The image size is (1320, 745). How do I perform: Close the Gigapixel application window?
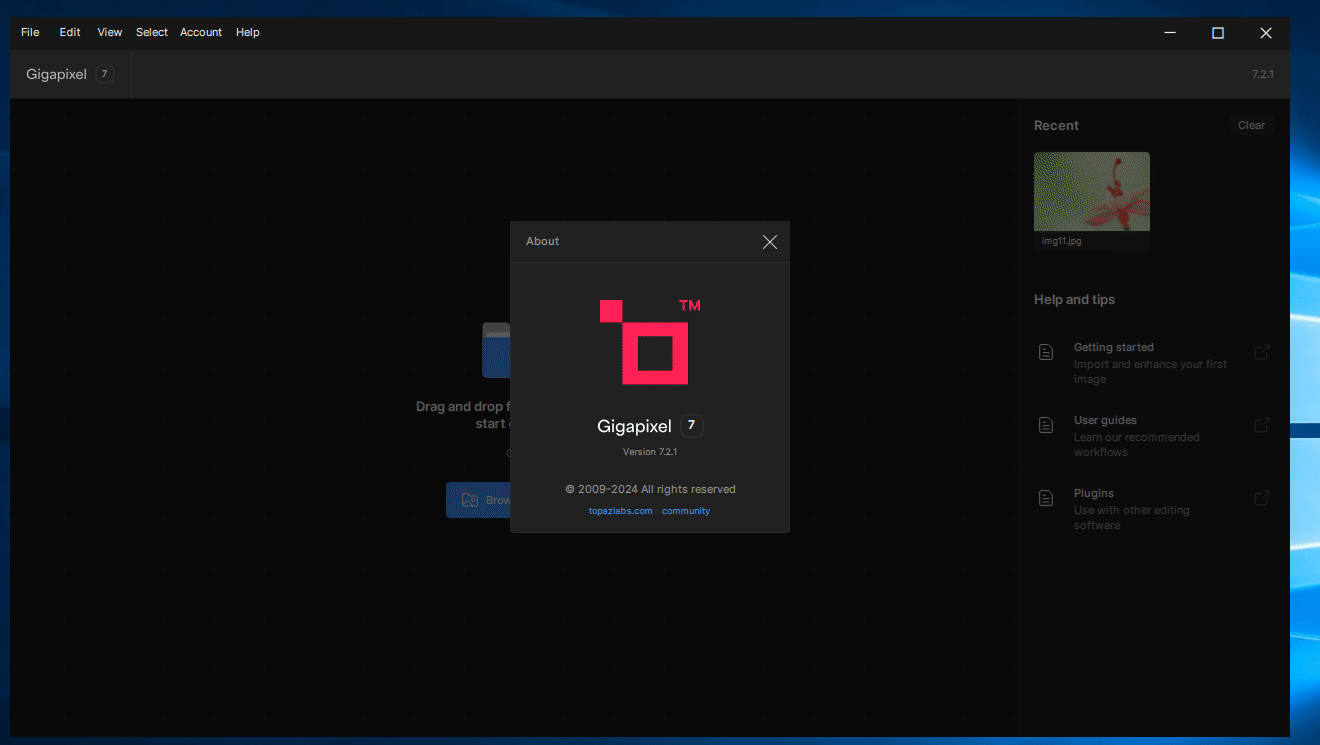click(x=1266, y=33)
